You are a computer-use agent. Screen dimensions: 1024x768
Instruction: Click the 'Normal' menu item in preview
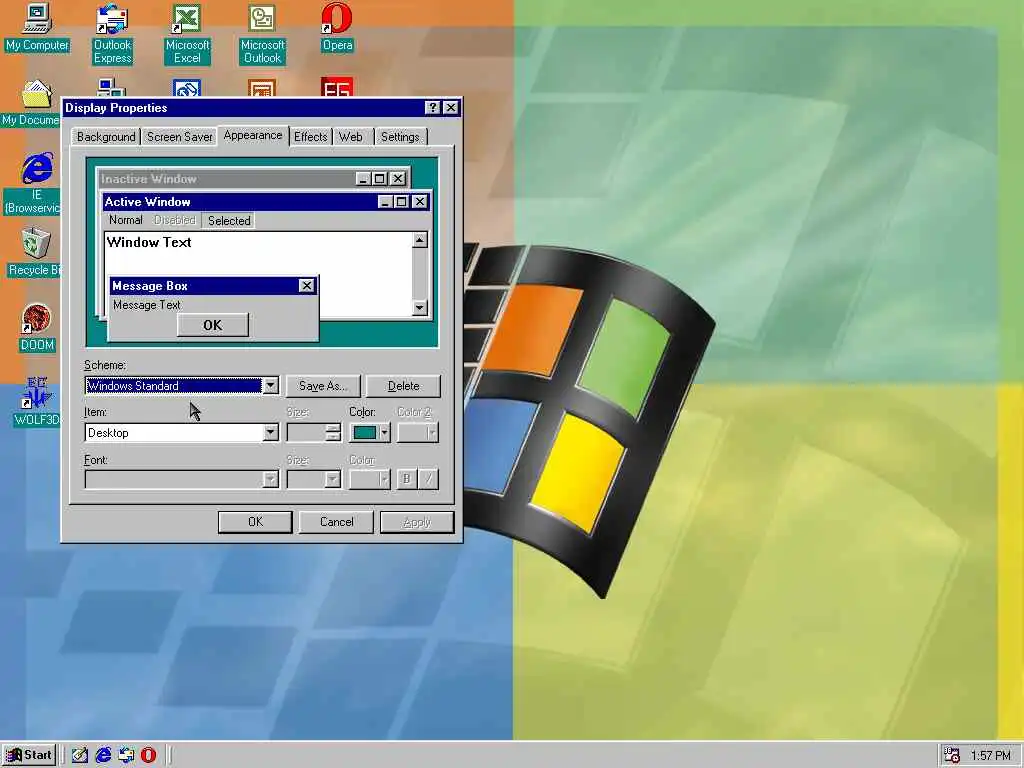point(125,220)
